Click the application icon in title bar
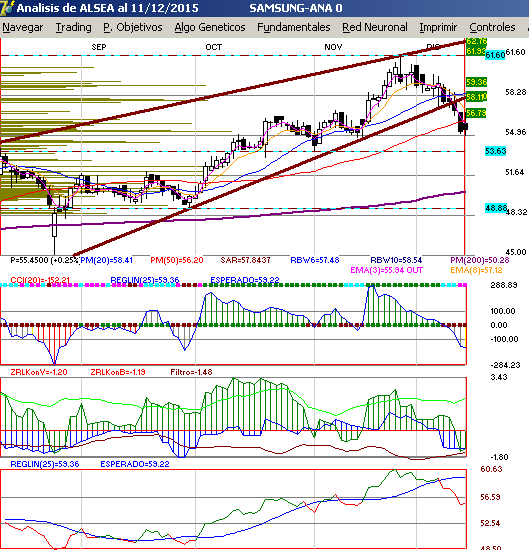Viewport: 529px width, 550px height. click(x=7, y=8)
